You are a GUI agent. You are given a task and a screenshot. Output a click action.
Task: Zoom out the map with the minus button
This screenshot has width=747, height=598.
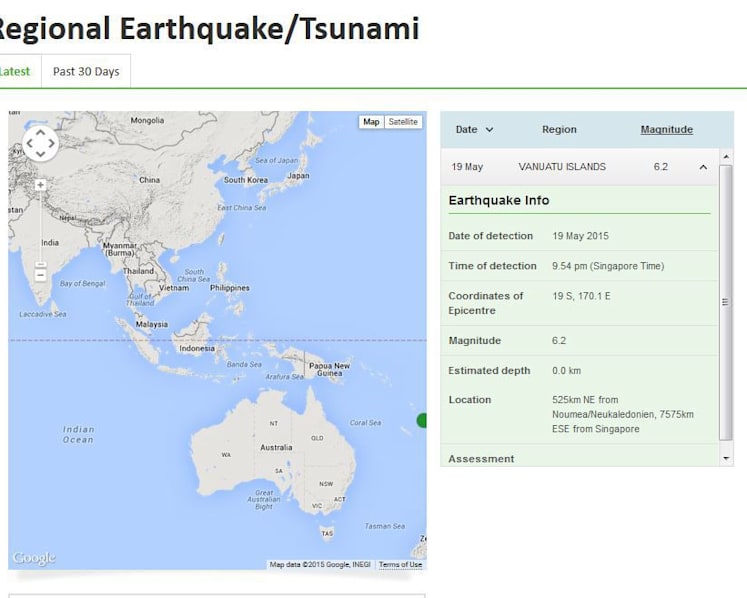[40, 275]
